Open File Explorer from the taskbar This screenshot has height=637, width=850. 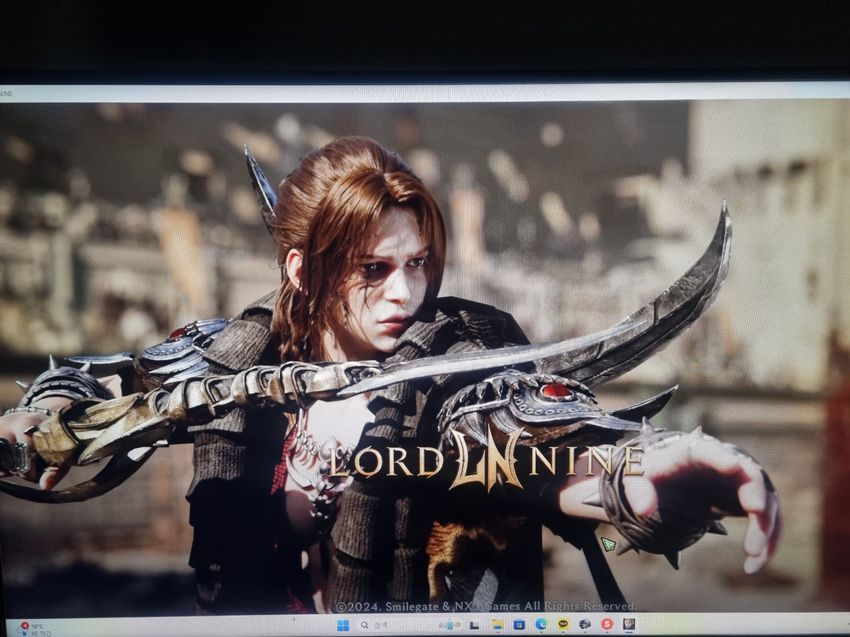click(x=497, y=625)
